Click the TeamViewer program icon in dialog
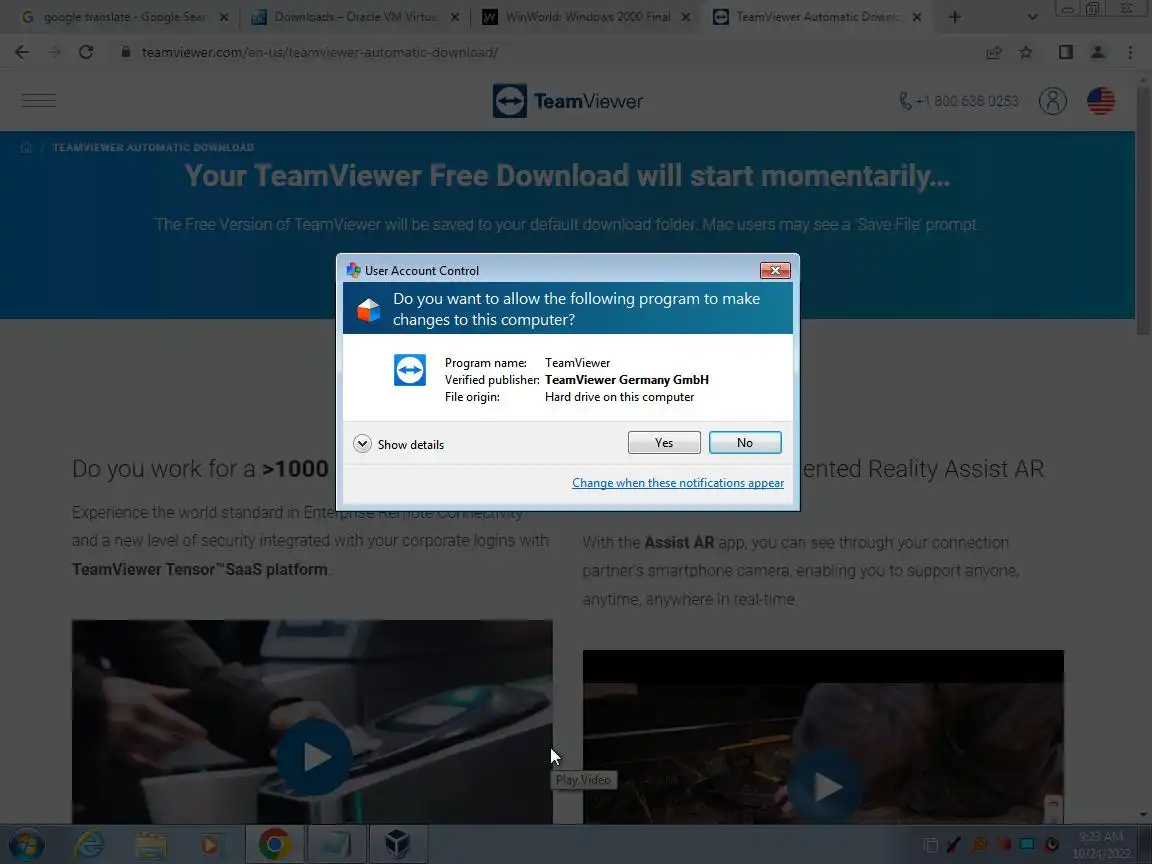This screenshot has height=864, width=1152. 409,370
